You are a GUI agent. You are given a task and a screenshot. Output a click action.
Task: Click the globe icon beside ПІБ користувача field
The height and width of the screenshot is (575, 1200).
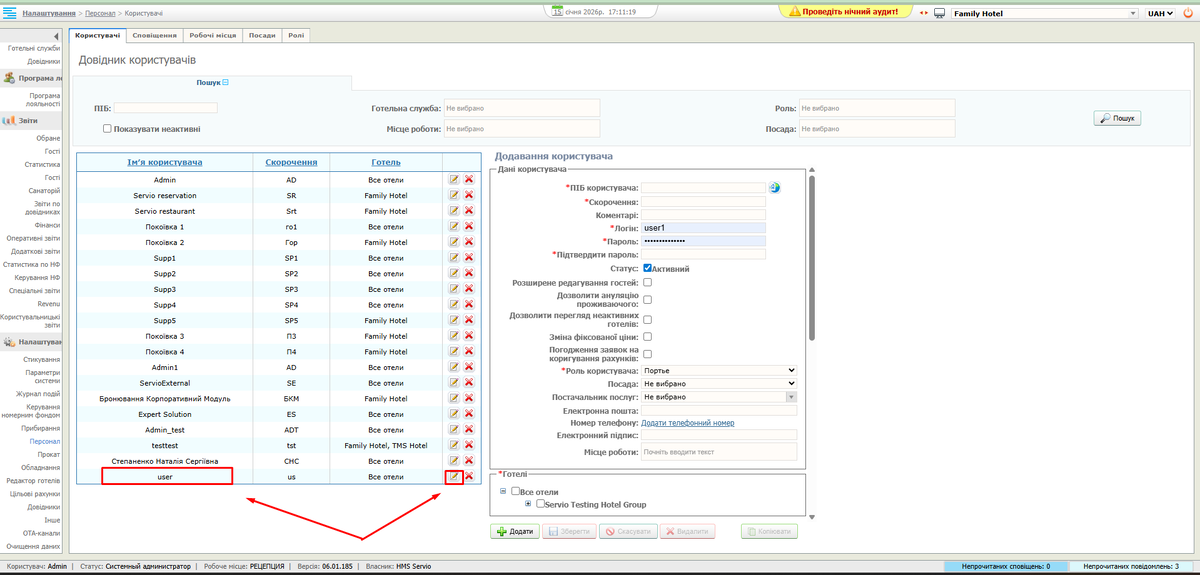click(x=774, y=187)
